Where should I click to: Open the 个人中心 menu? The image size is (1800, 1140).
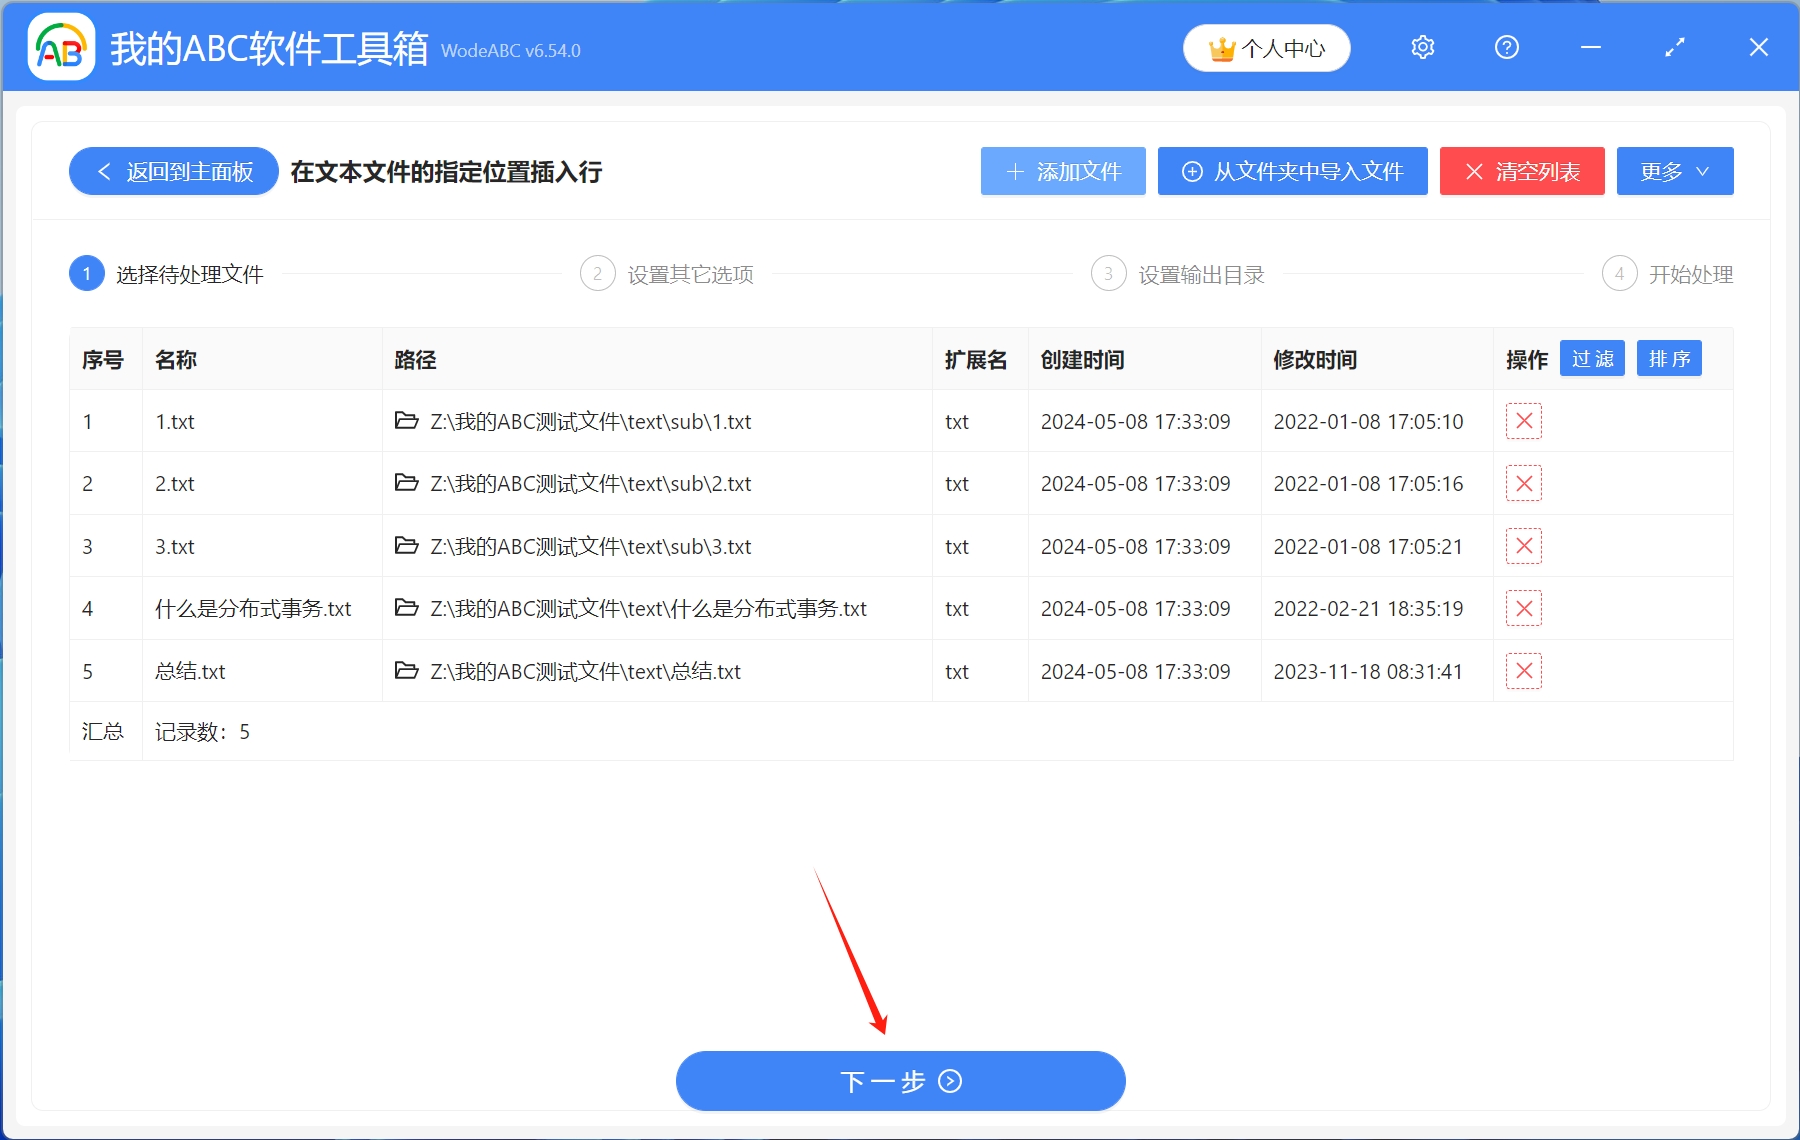pyautogui.click(x=1266, y=46)
